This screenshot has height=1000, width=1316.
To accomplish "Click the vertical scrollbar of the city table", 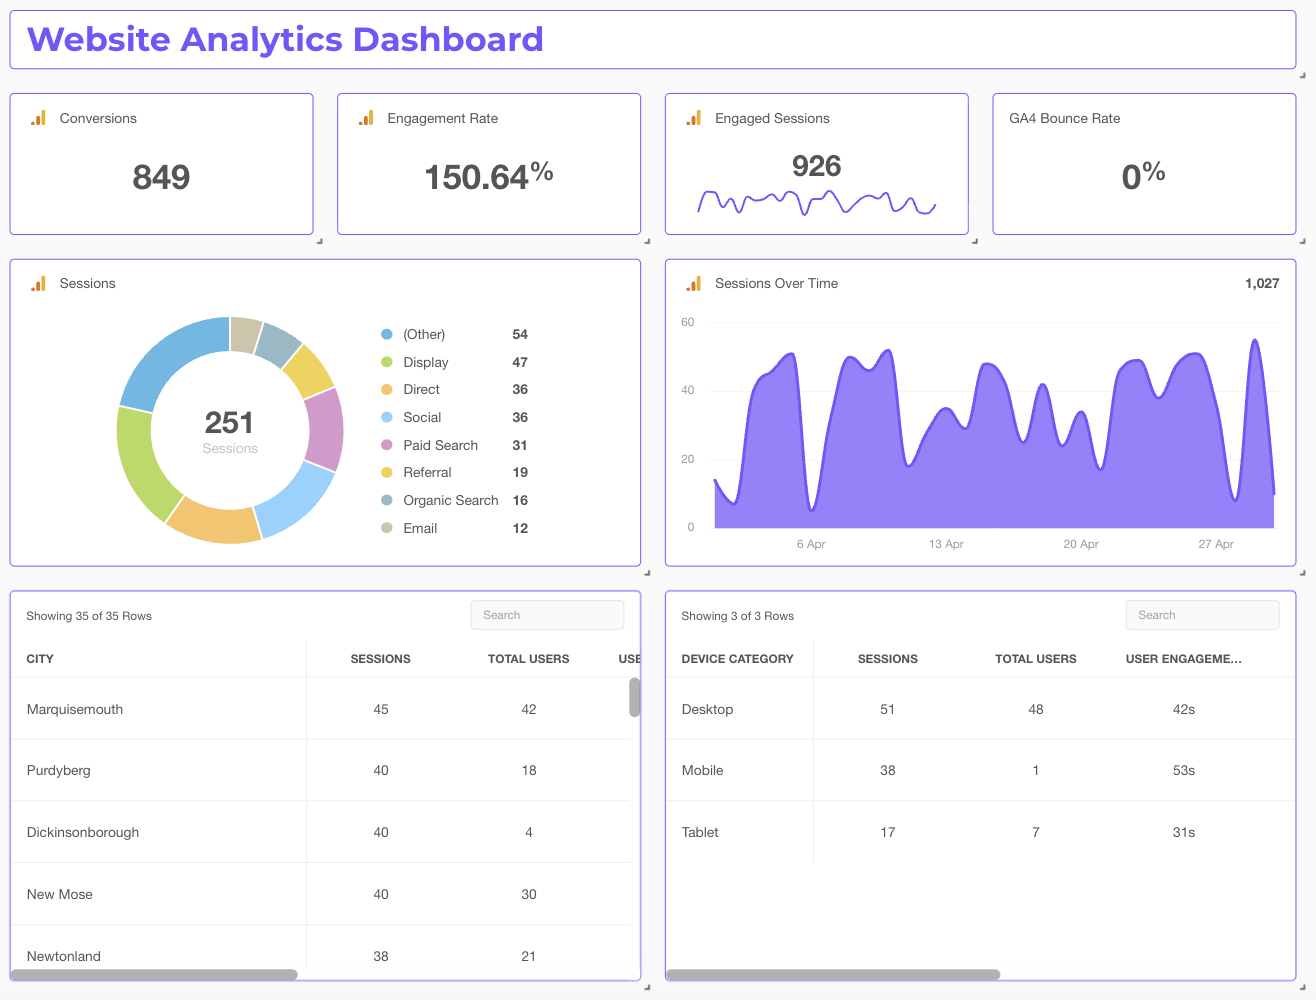I will point(634,697).
